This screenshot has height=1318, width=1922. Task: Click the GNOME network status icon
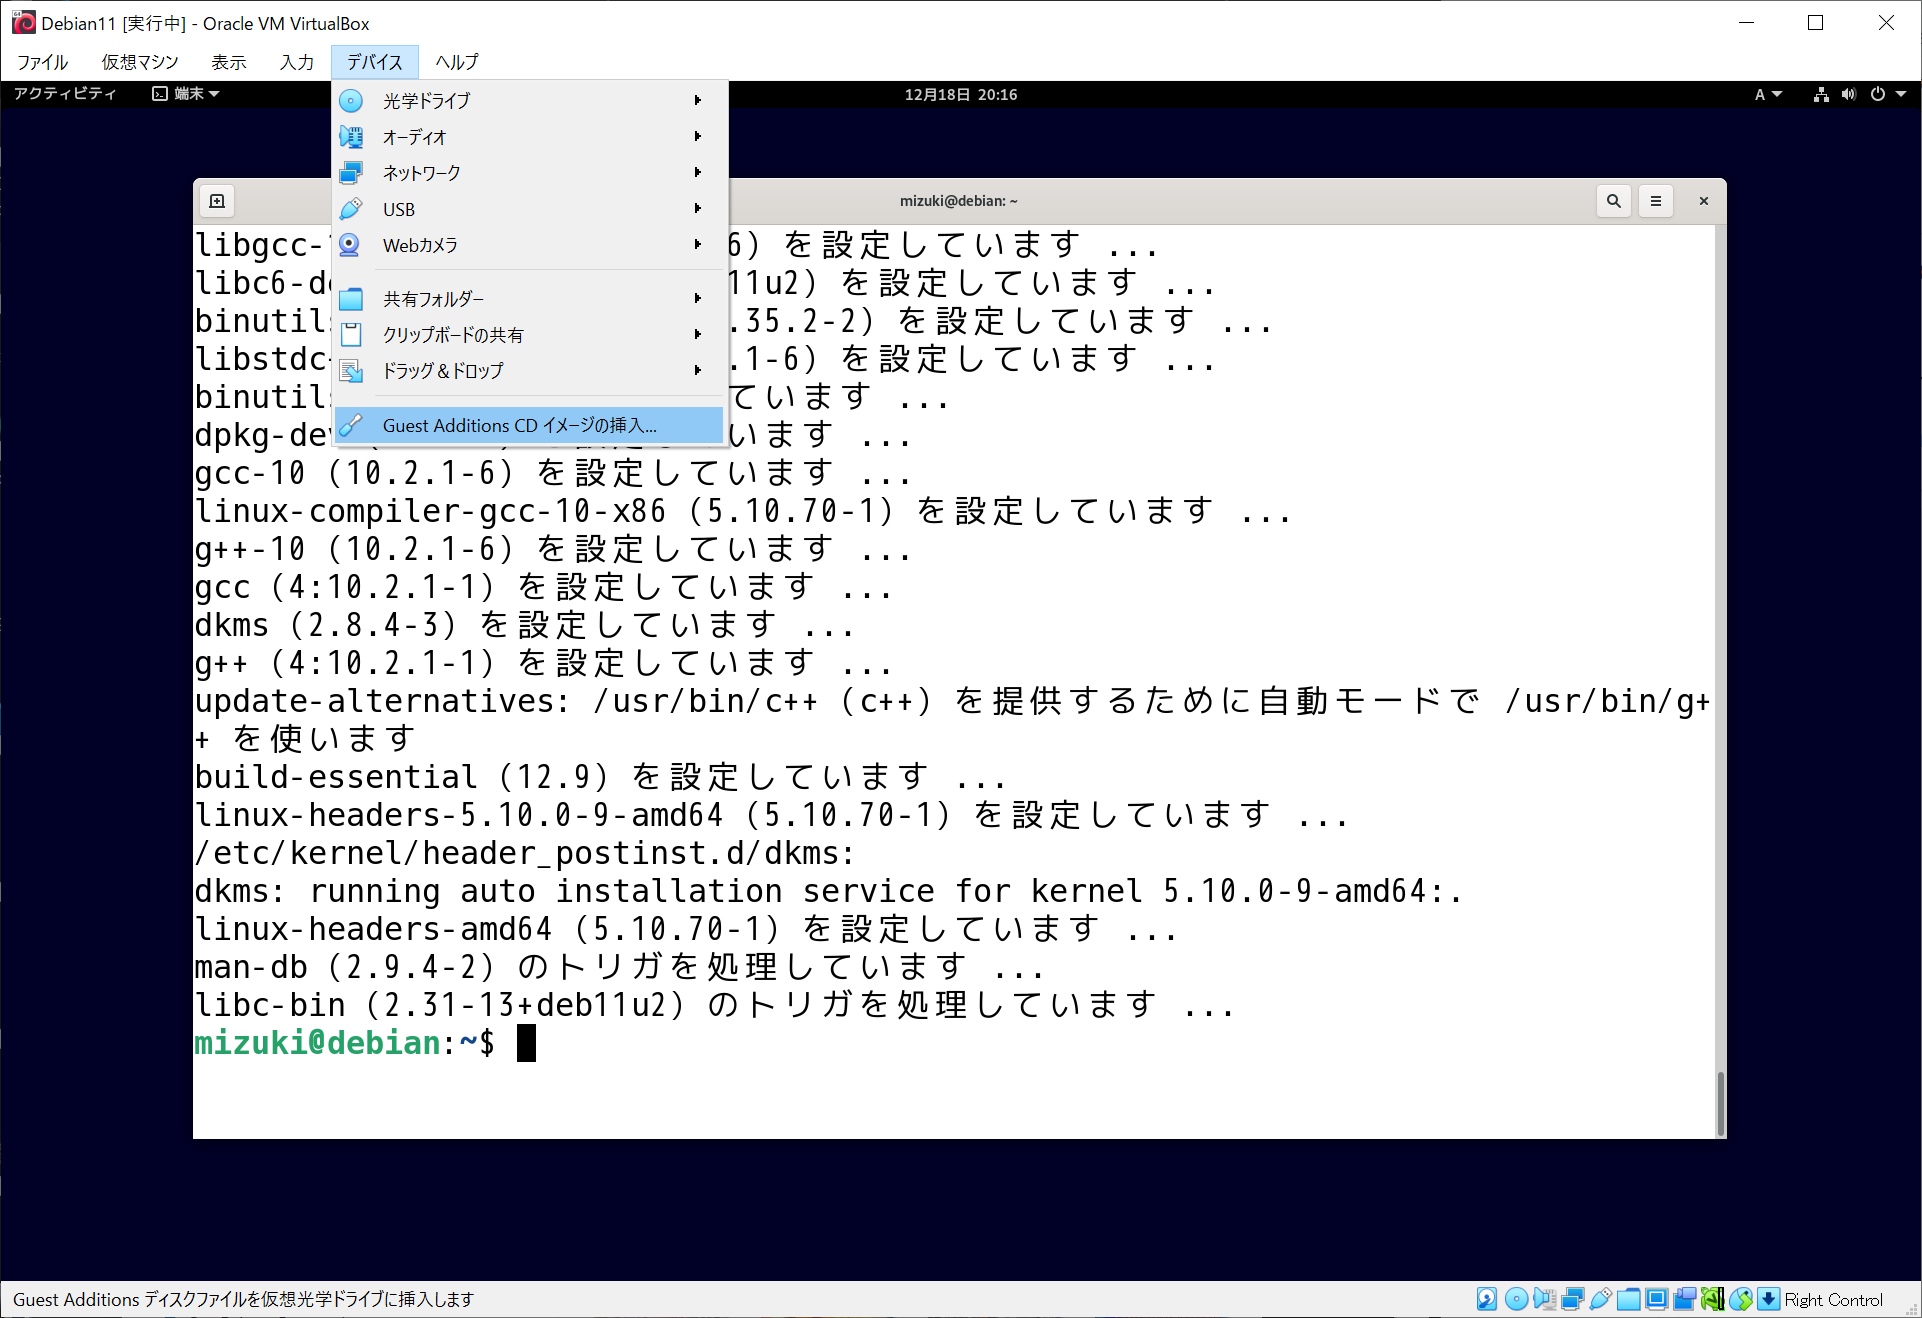1821,94
